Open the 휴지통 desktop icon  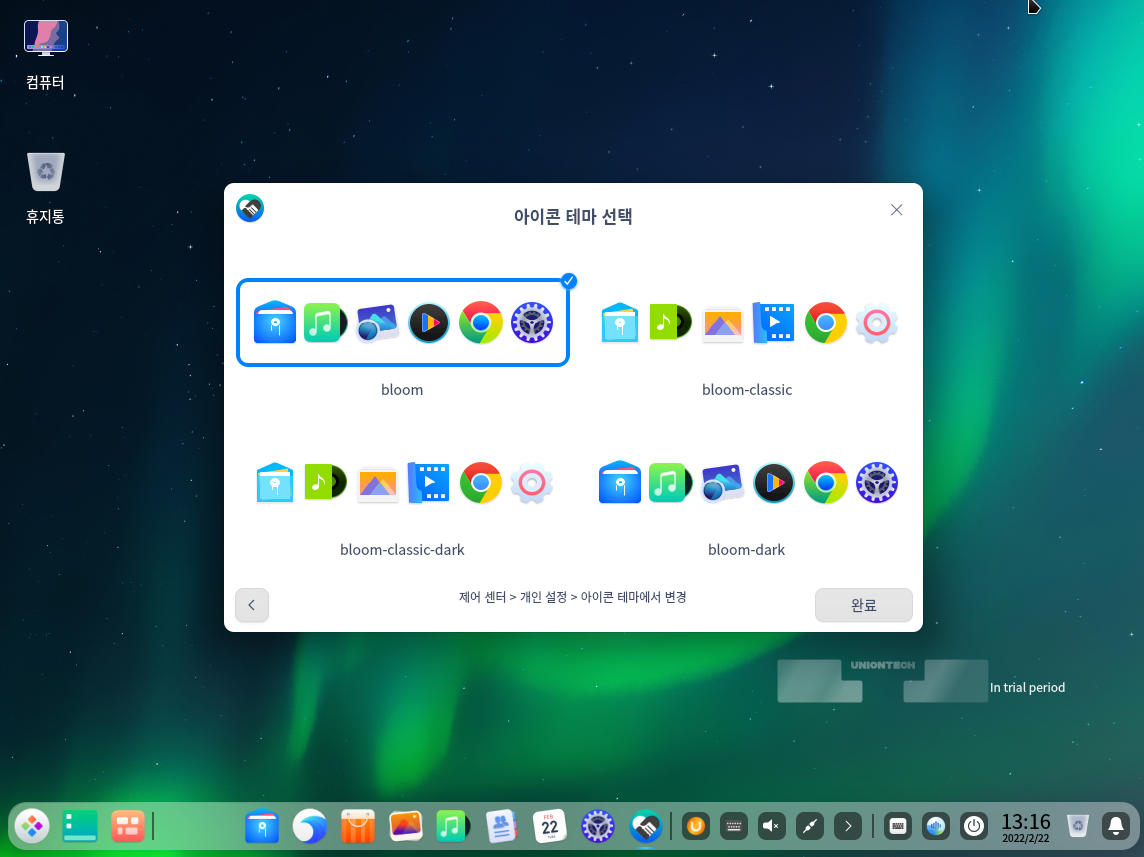coord(45,188)
